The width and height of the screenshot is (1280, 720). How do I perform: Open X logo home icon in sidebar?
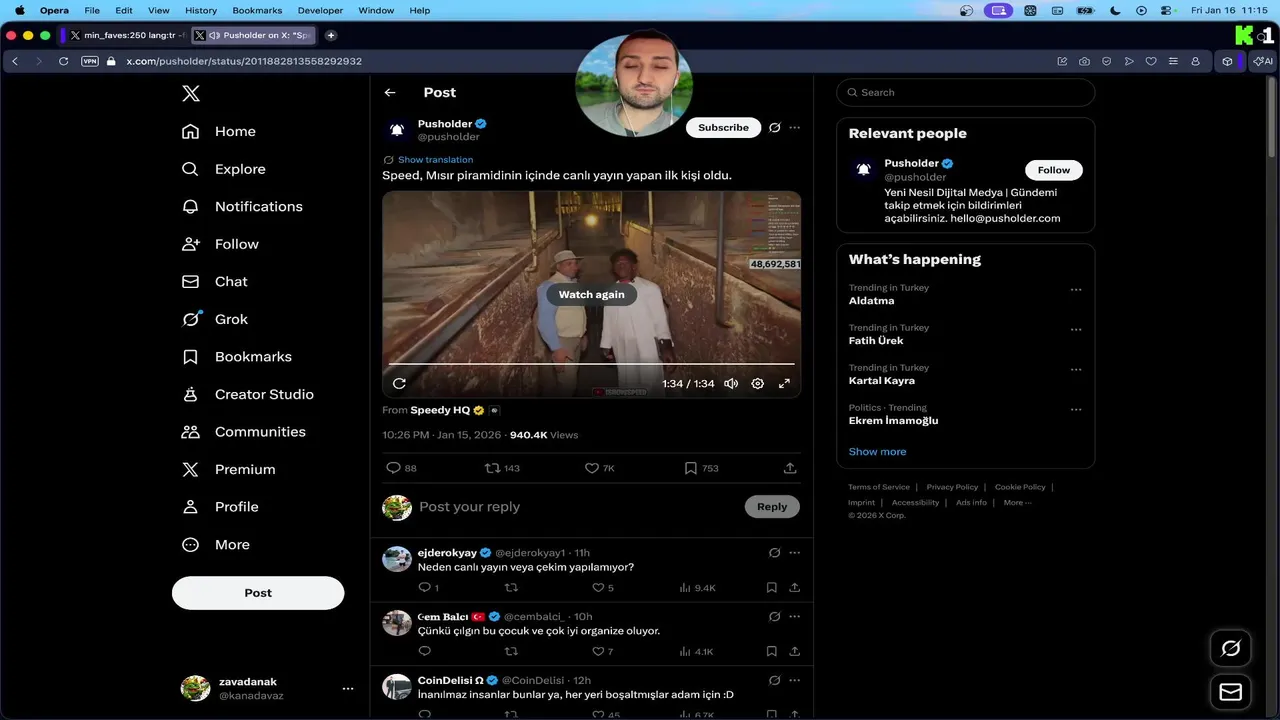click(191, 94)
